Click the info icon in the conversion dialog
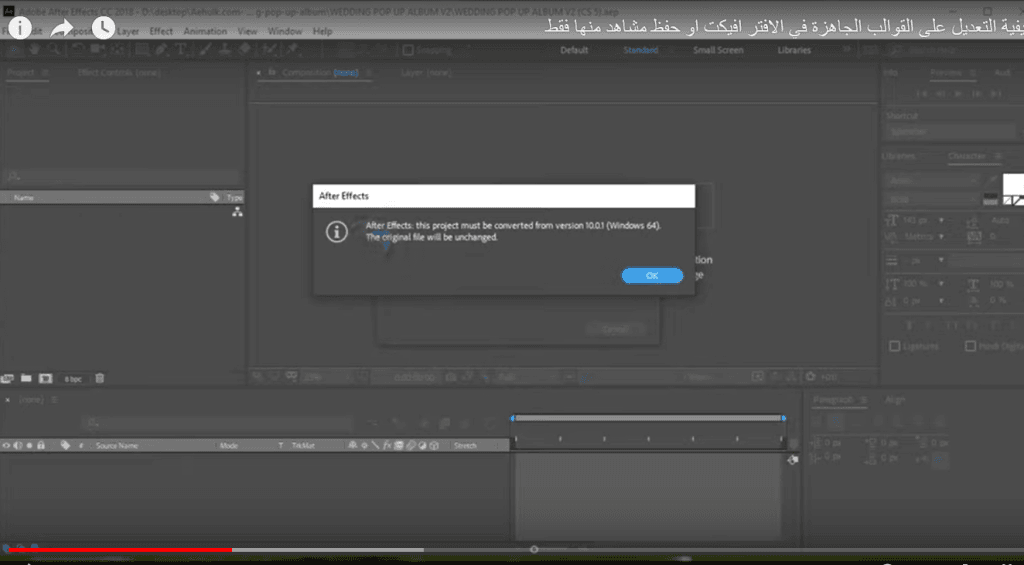This screenshot has height=565, width=1024. click(336, 231)
